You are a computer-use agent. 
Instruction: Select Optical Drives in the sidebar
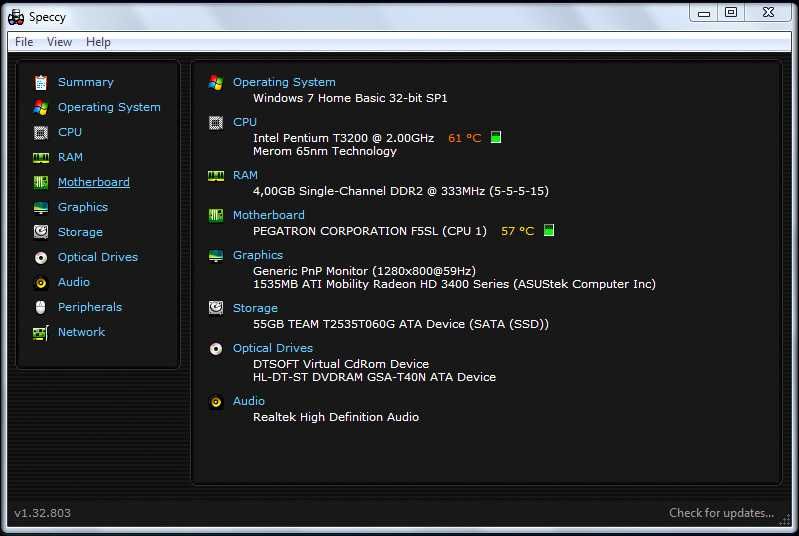(x=98, y=257)
